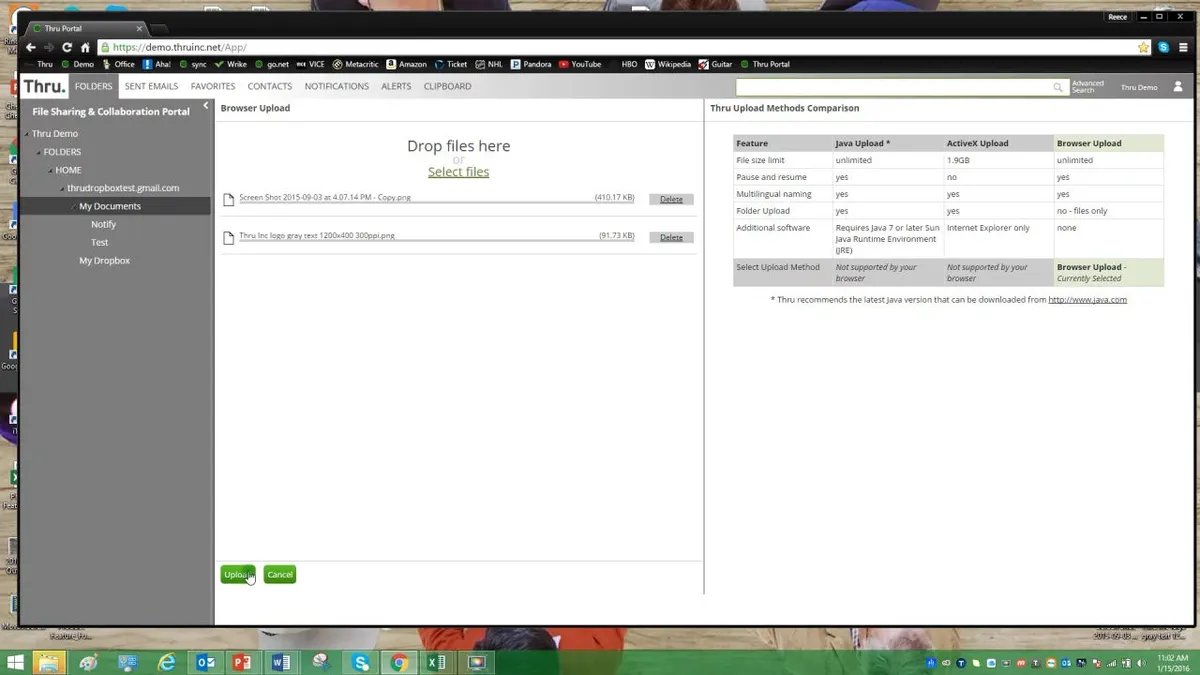The image size is (1200, 675).
Task: Collapse the left sidebar panel arrow
Action: (206, 106)
